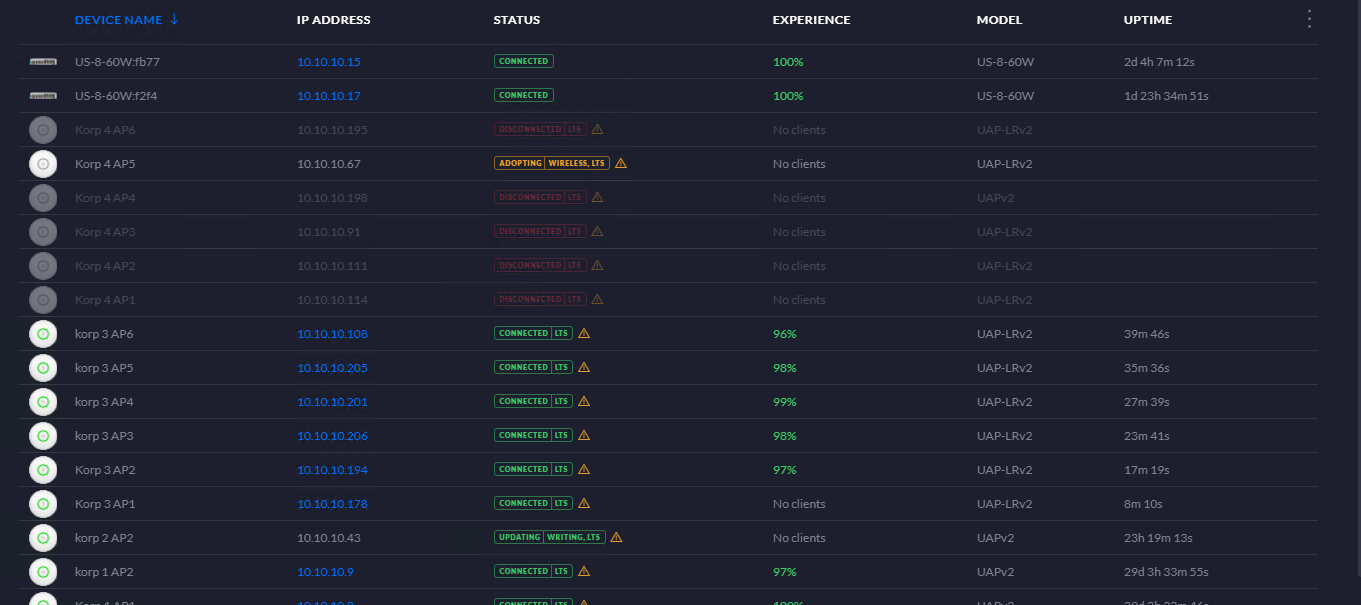Sort devices by Uptime column header

coord(1148,20)
